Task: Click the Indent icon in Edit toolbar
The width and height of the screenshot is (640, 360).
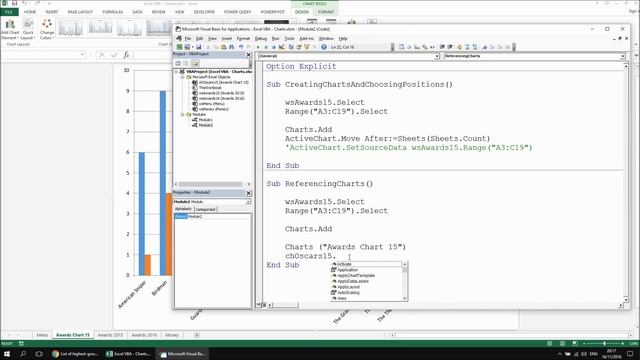Action: pos(442,47)
